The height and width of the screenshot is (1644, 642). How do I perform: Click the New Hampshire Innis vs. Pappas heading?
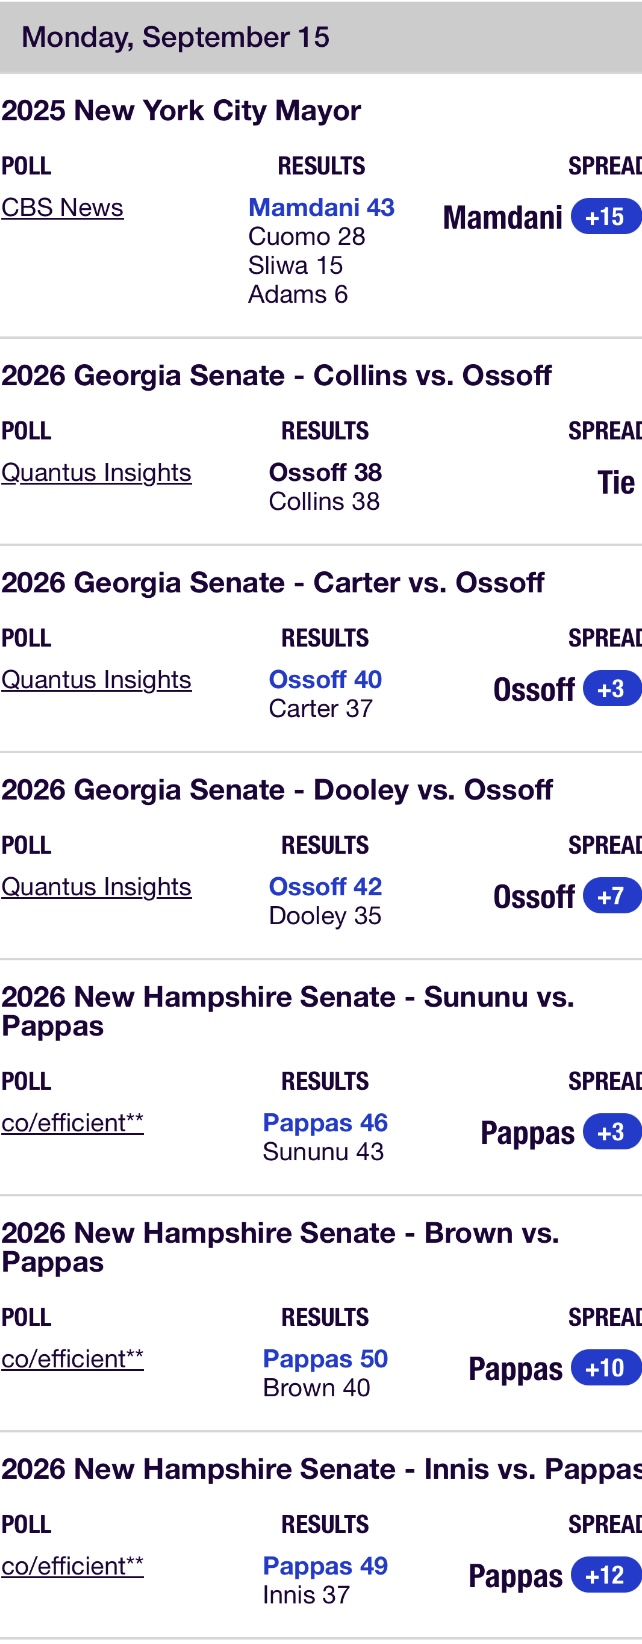point(321,1469)
